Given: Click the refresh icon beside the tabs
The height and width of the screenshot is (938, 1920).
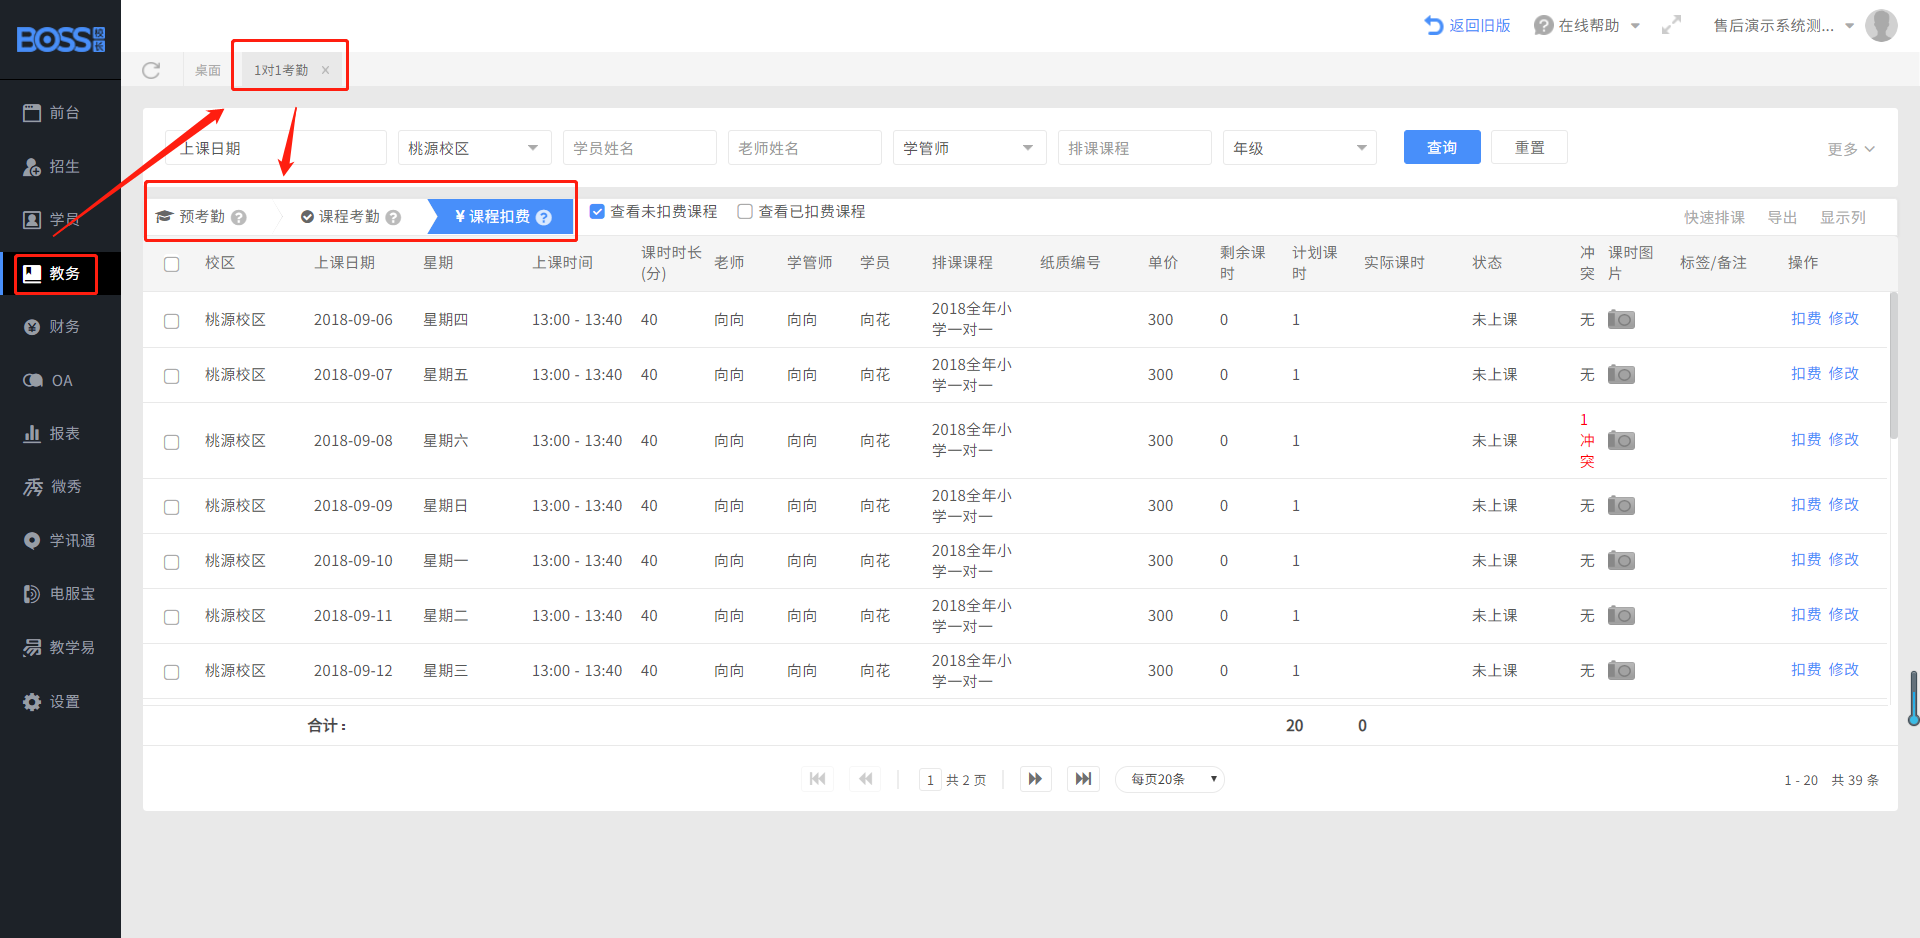Looking at the screenshot, I should 151,70.
